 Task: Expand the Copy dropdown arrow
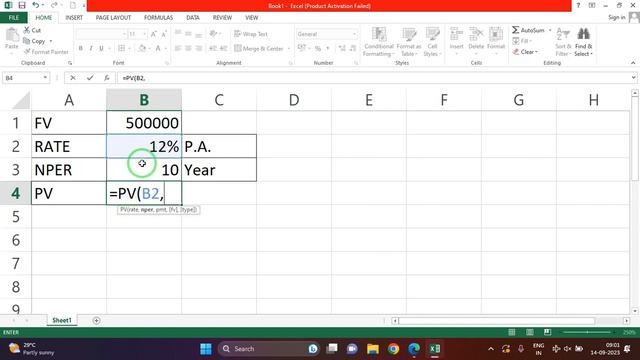[x=51, y=41]
